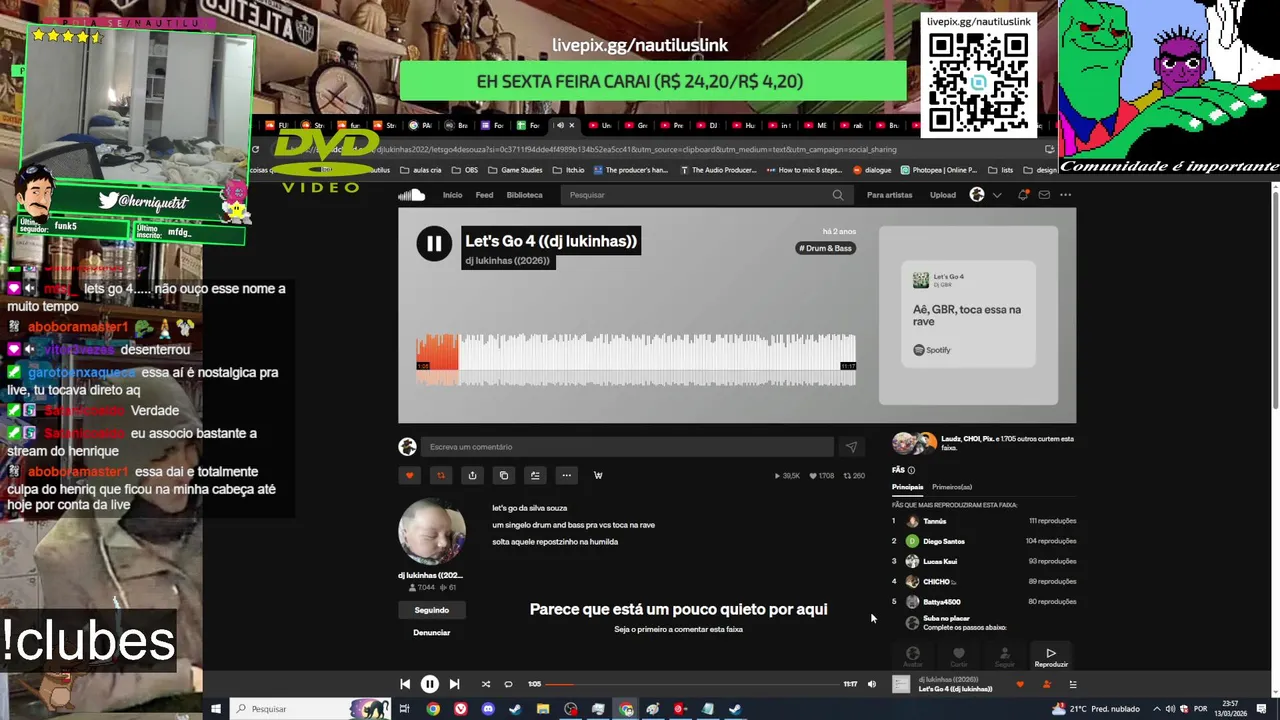1280x720 pixels.
Task: Open fan Diego Santos profile
Action: 944,541
